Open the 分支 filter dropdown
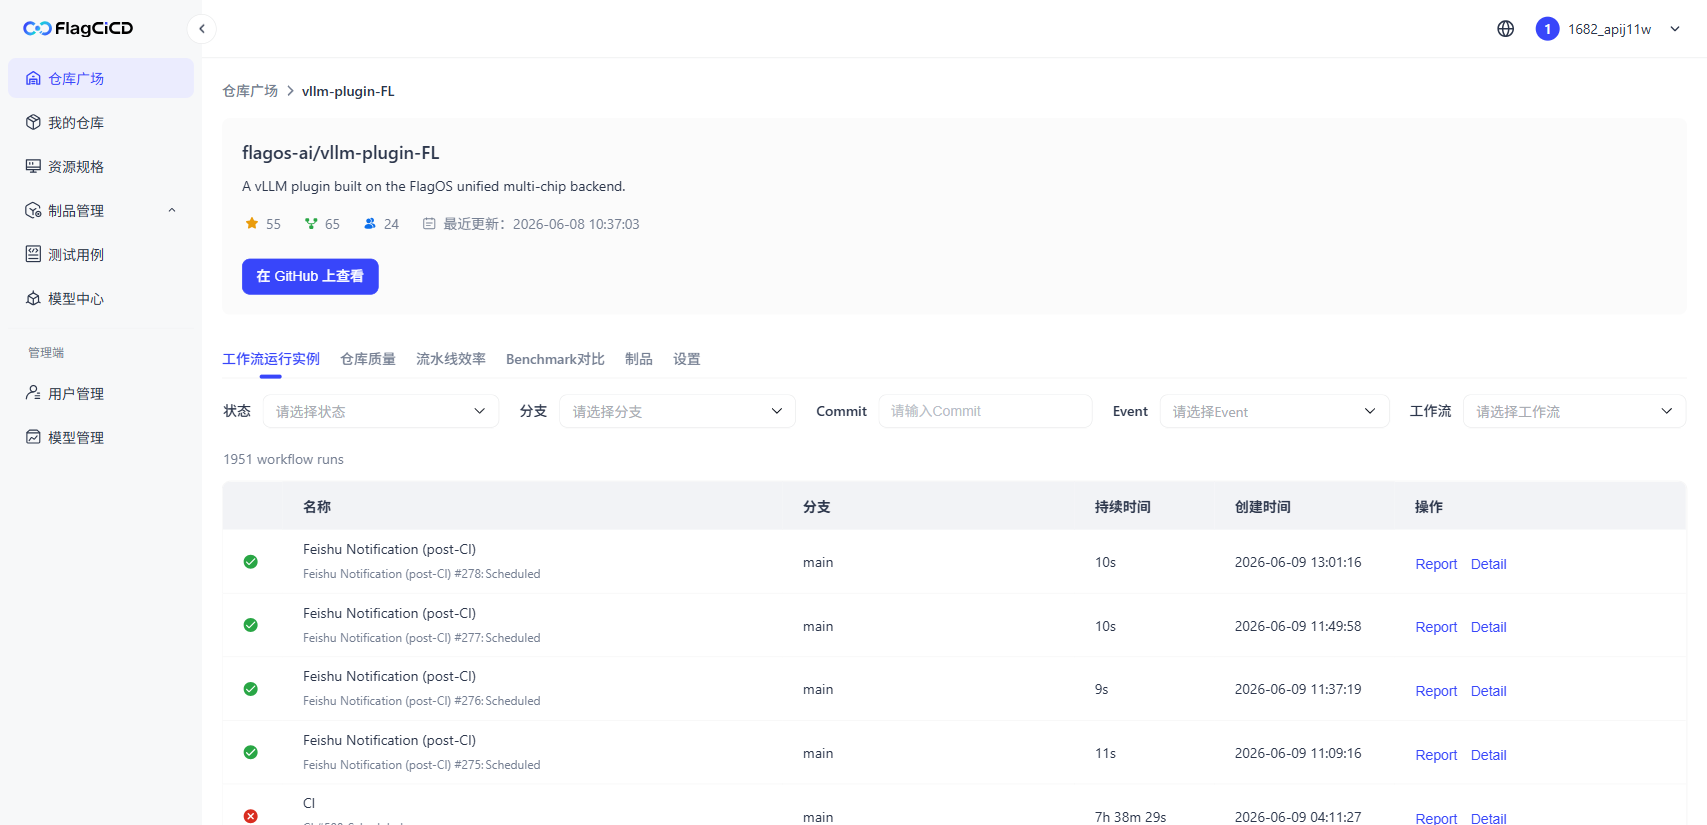This screenshot has height=825, width=1707. [x=677, y=411]
